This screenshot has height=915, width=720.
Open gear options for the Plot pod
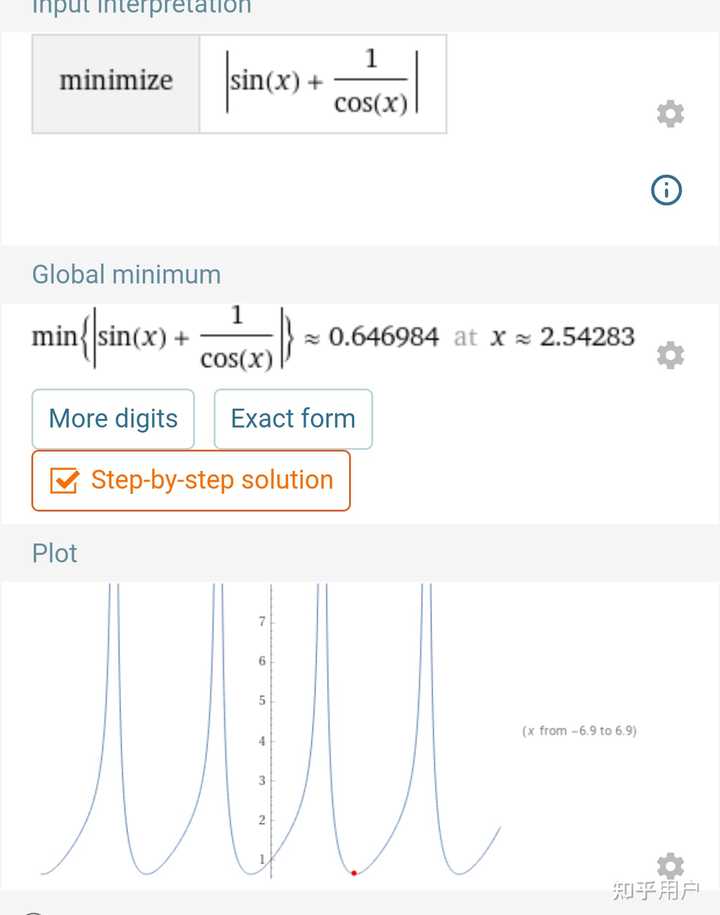[670, 866]
